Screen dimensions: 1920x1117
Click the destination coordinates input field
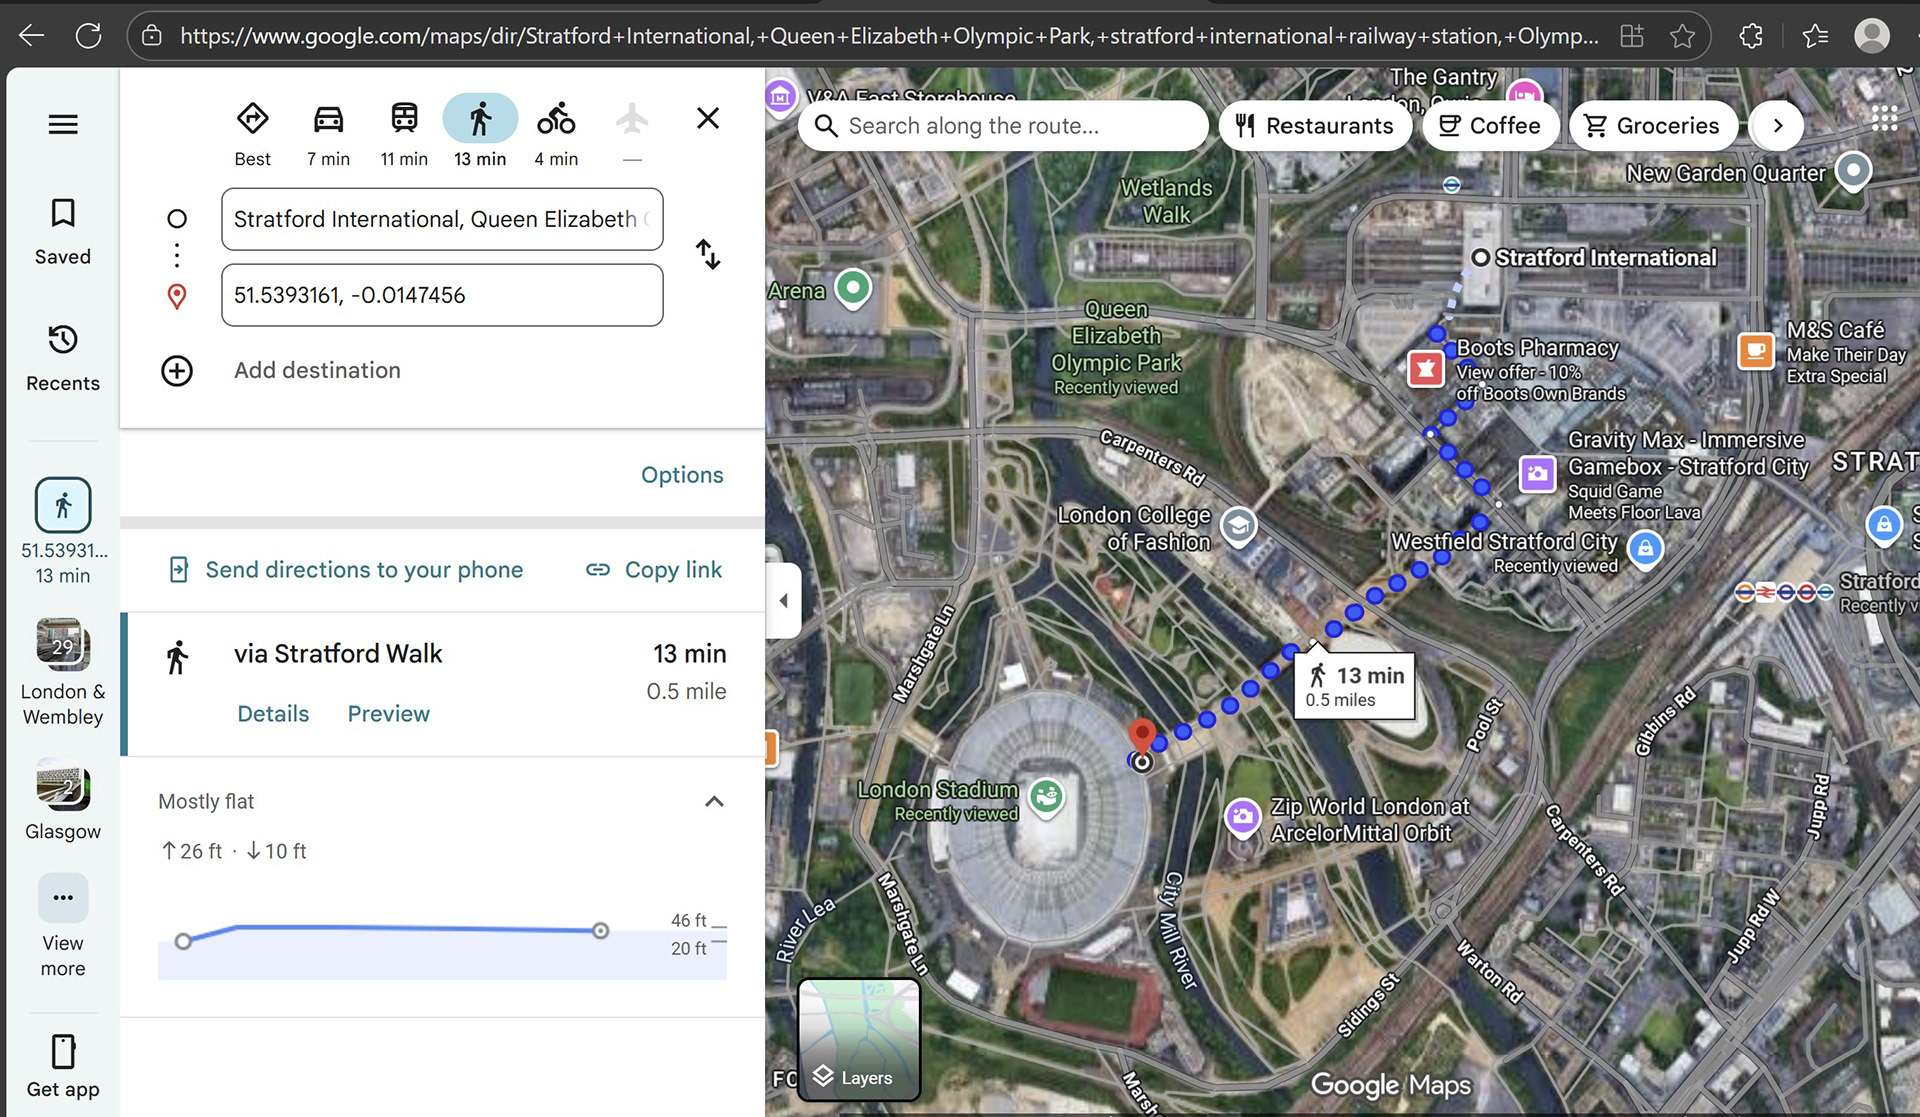441,295
